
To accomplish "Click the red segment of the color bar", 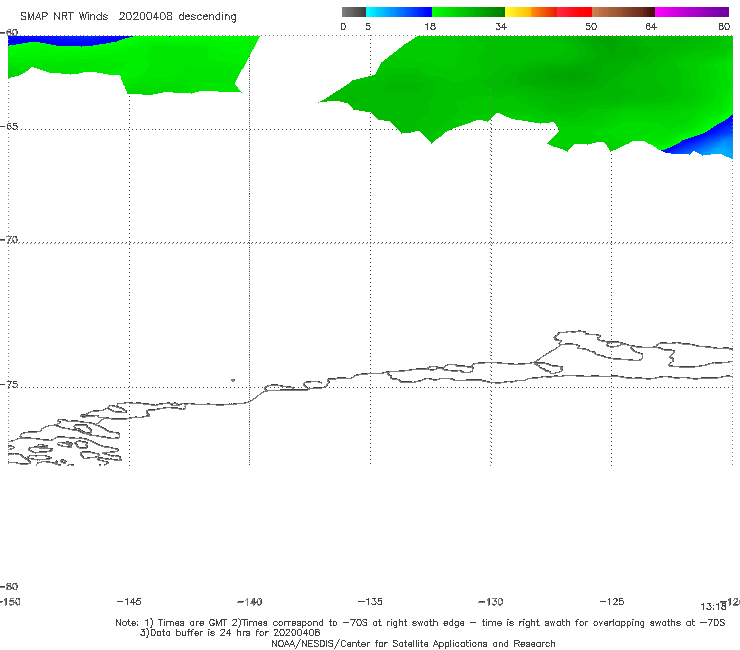I will (574, 12).
